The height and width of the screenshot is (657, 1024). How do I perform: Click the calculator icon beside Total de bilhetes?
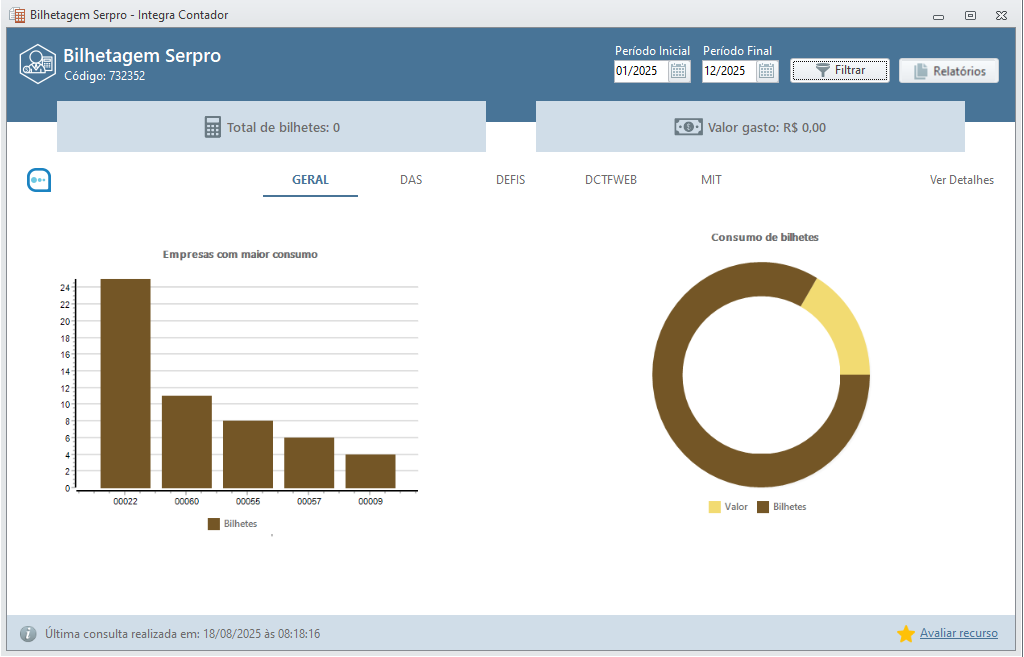(212, 127)
